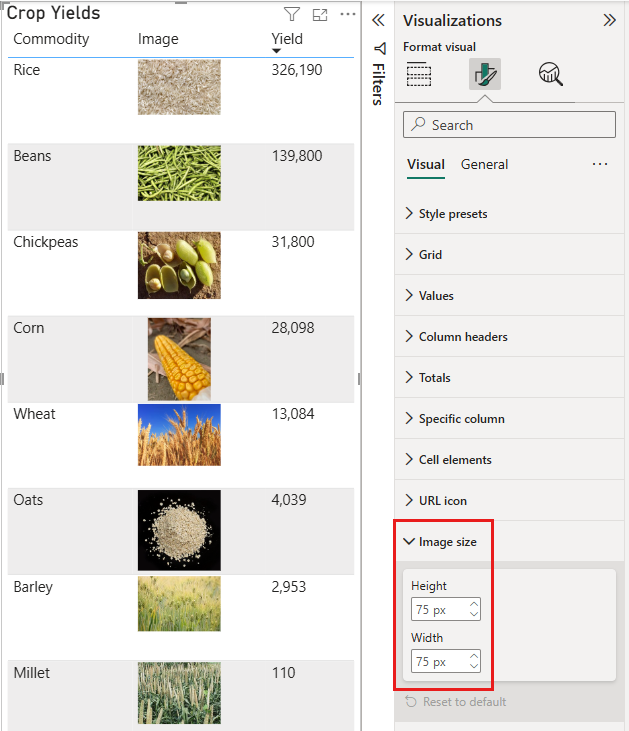Click the 13,084 yield value

coord(293,414)
